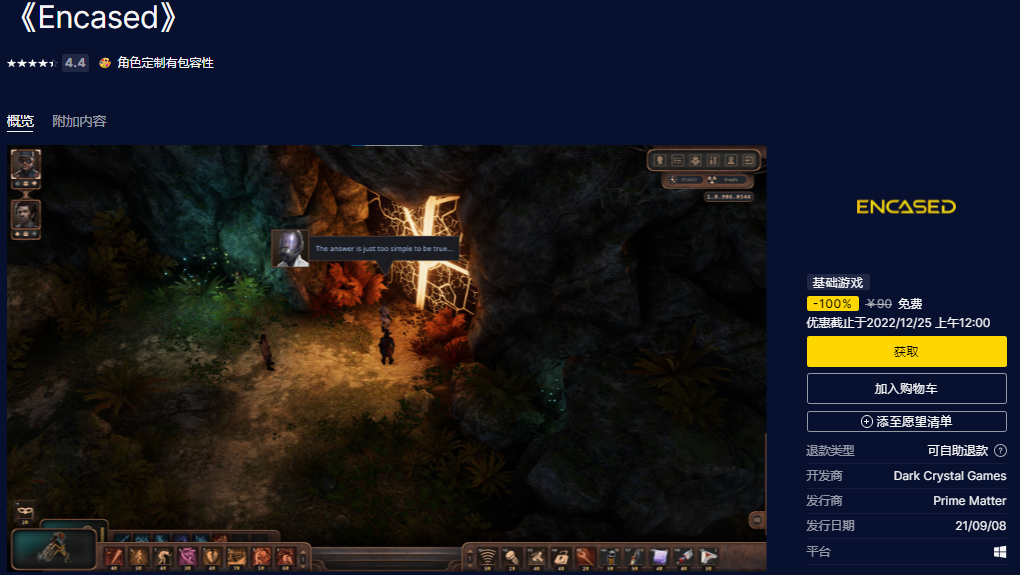Click the palette icon beside 角色定制有包容性
The image size is (1020, 575).
(104, 63)
